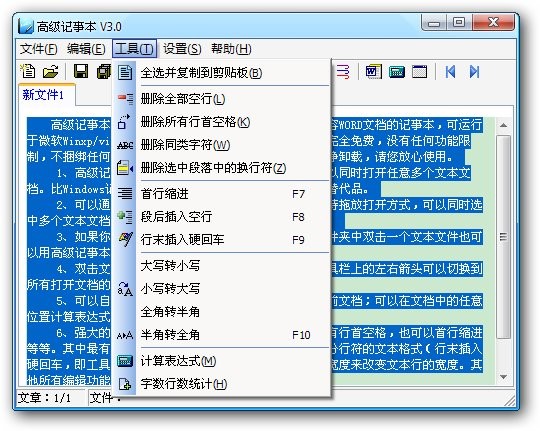Click the Open folder toolbar icon
Viewport: 540px width, 431px height.
50,71
